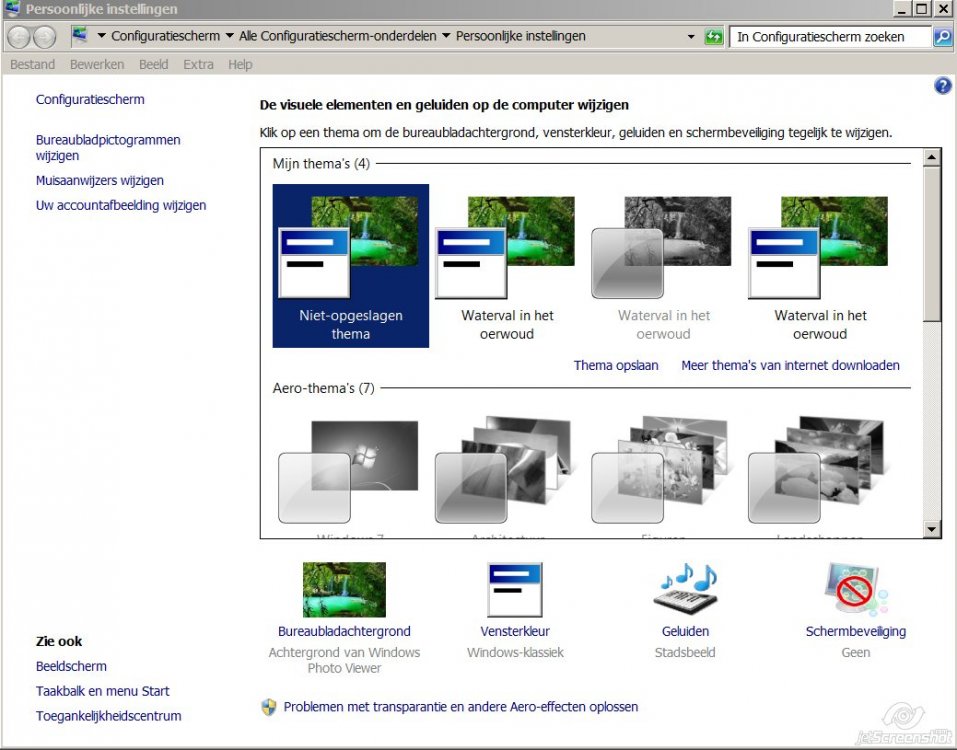Open the Bestand menu
The image size is (957, 750).
click(32, 65)
